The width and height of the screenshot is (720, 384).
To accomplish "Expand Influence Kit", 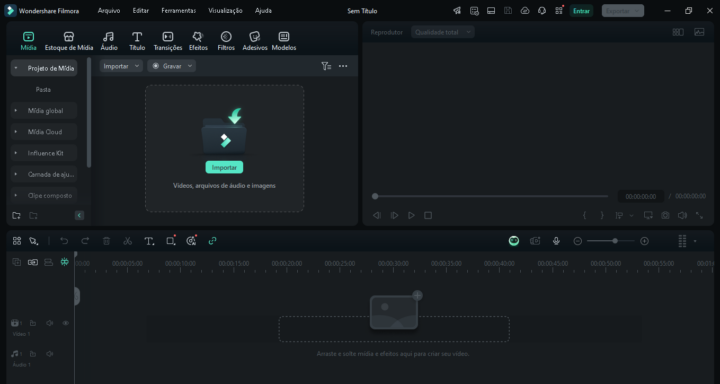I will click(x=16, y=153).
